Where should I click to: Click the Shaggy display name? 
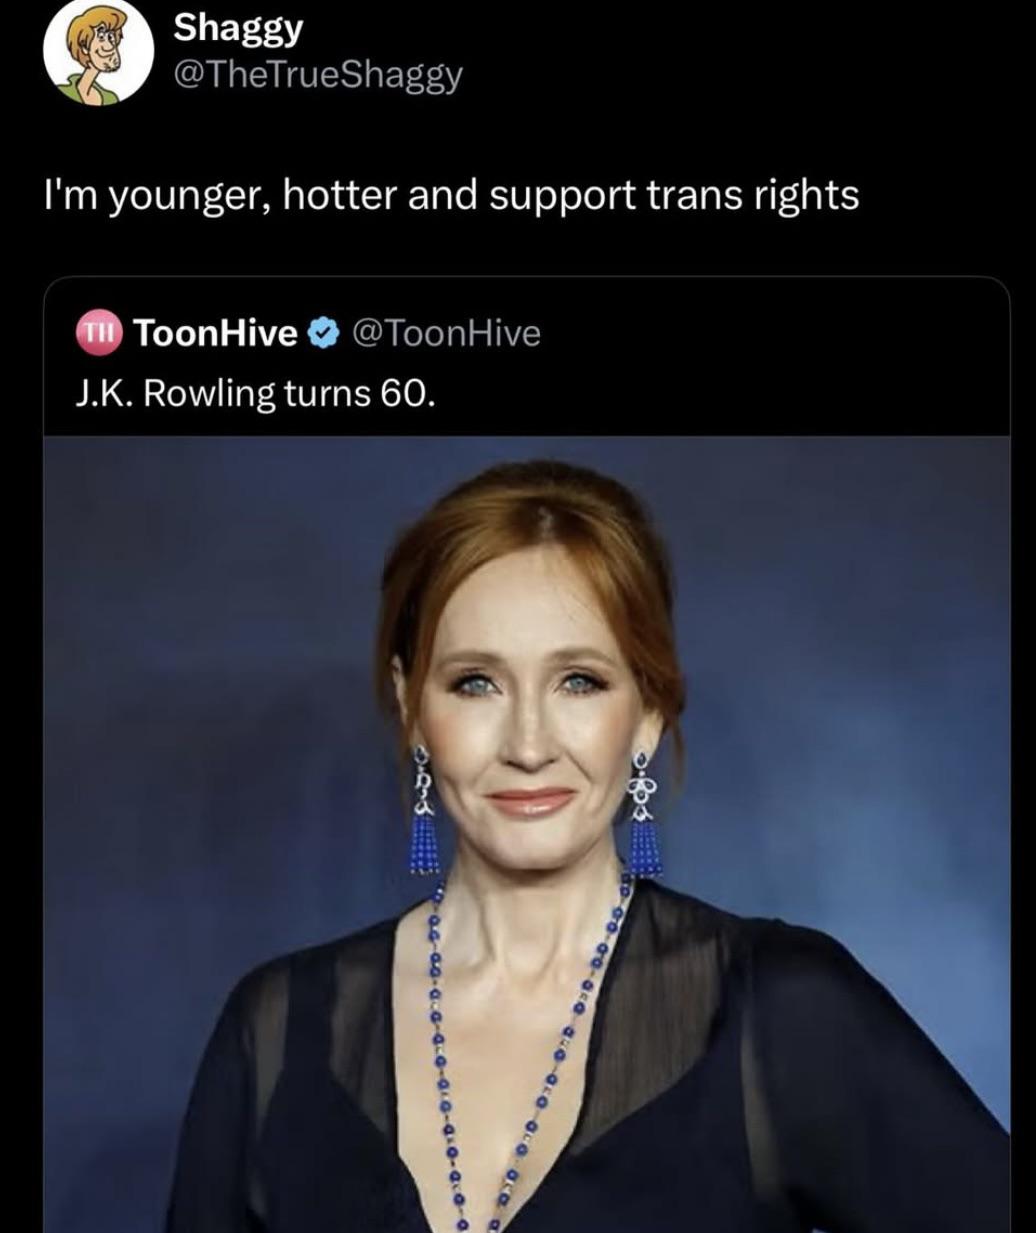[x=238, y=29]
